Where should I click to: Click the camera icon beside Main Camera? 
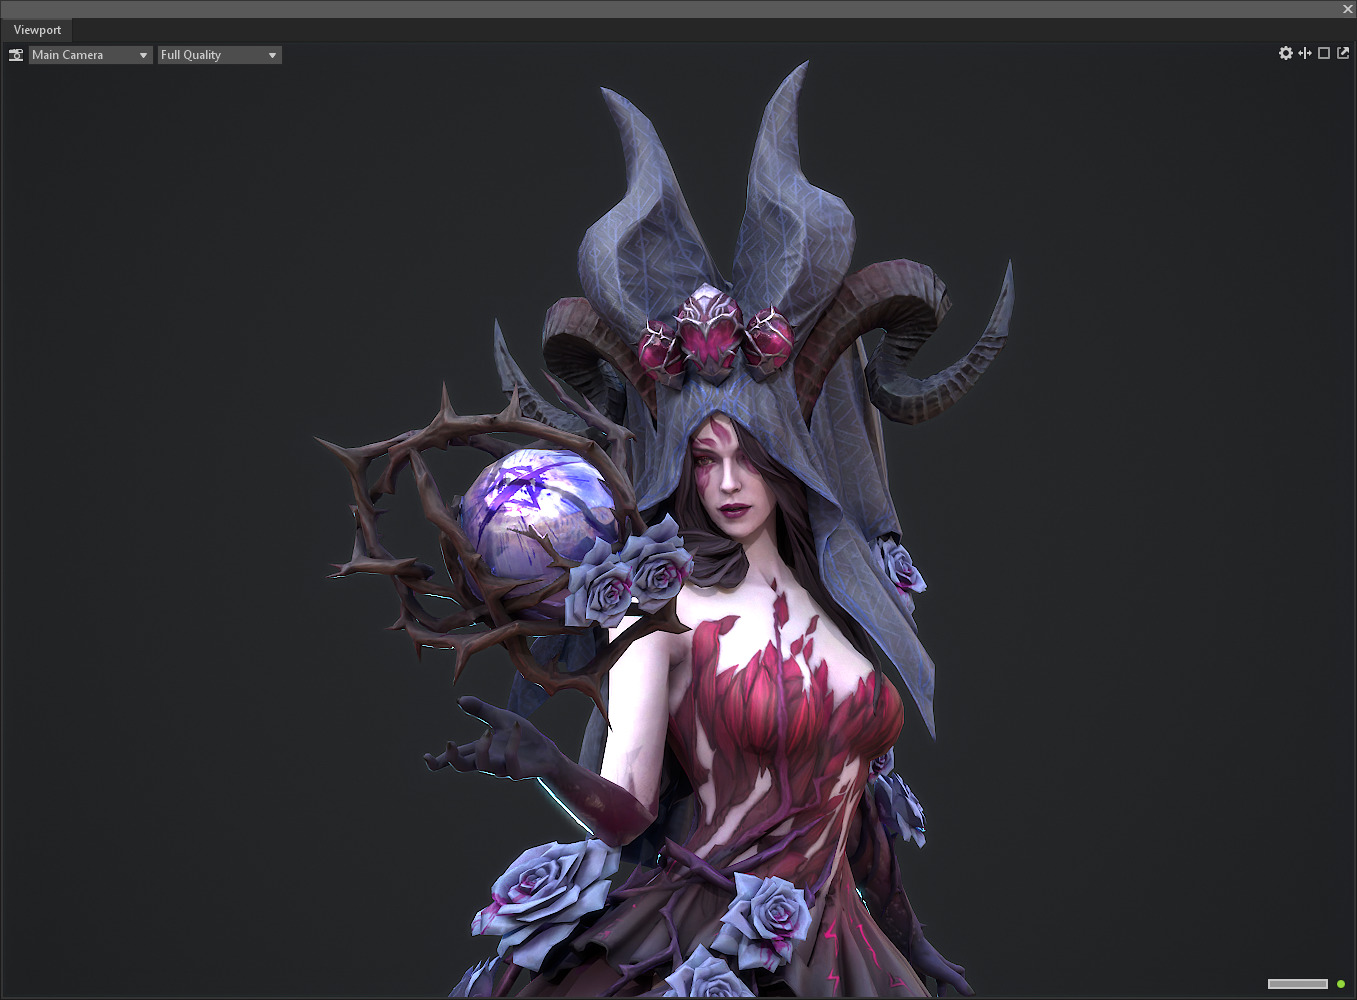pos(16,55)
